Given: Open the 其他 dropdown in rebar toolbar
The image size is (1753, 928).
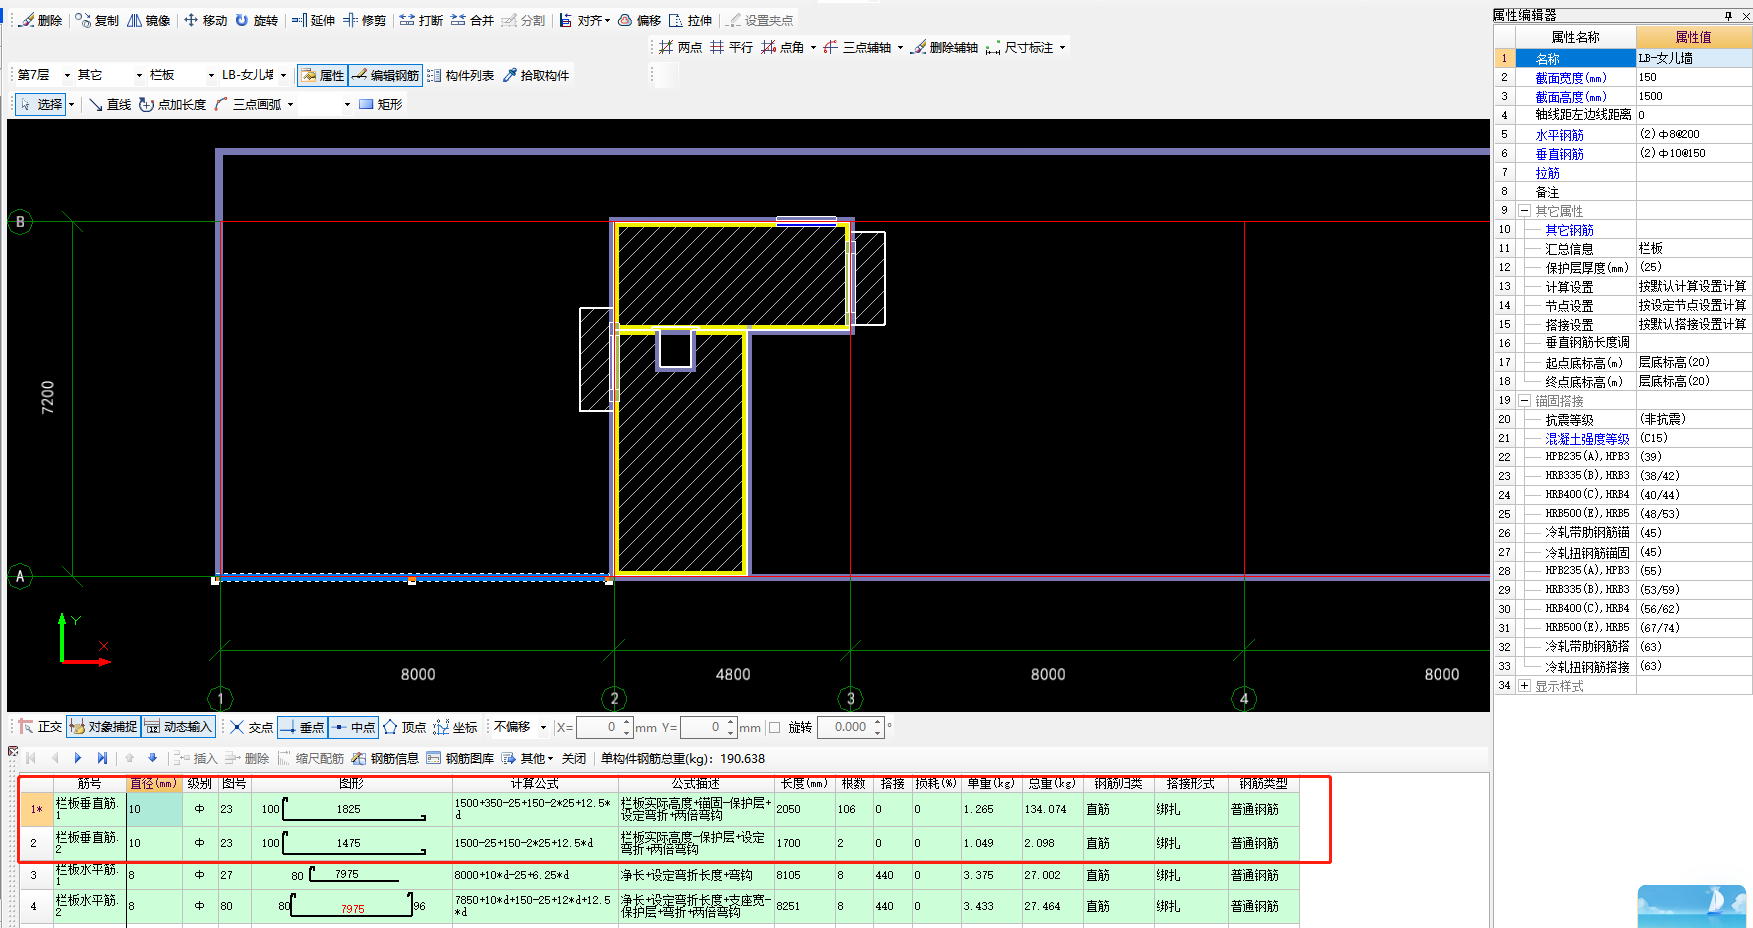Looking at the screenshot, I should click(x=527, y=758).
